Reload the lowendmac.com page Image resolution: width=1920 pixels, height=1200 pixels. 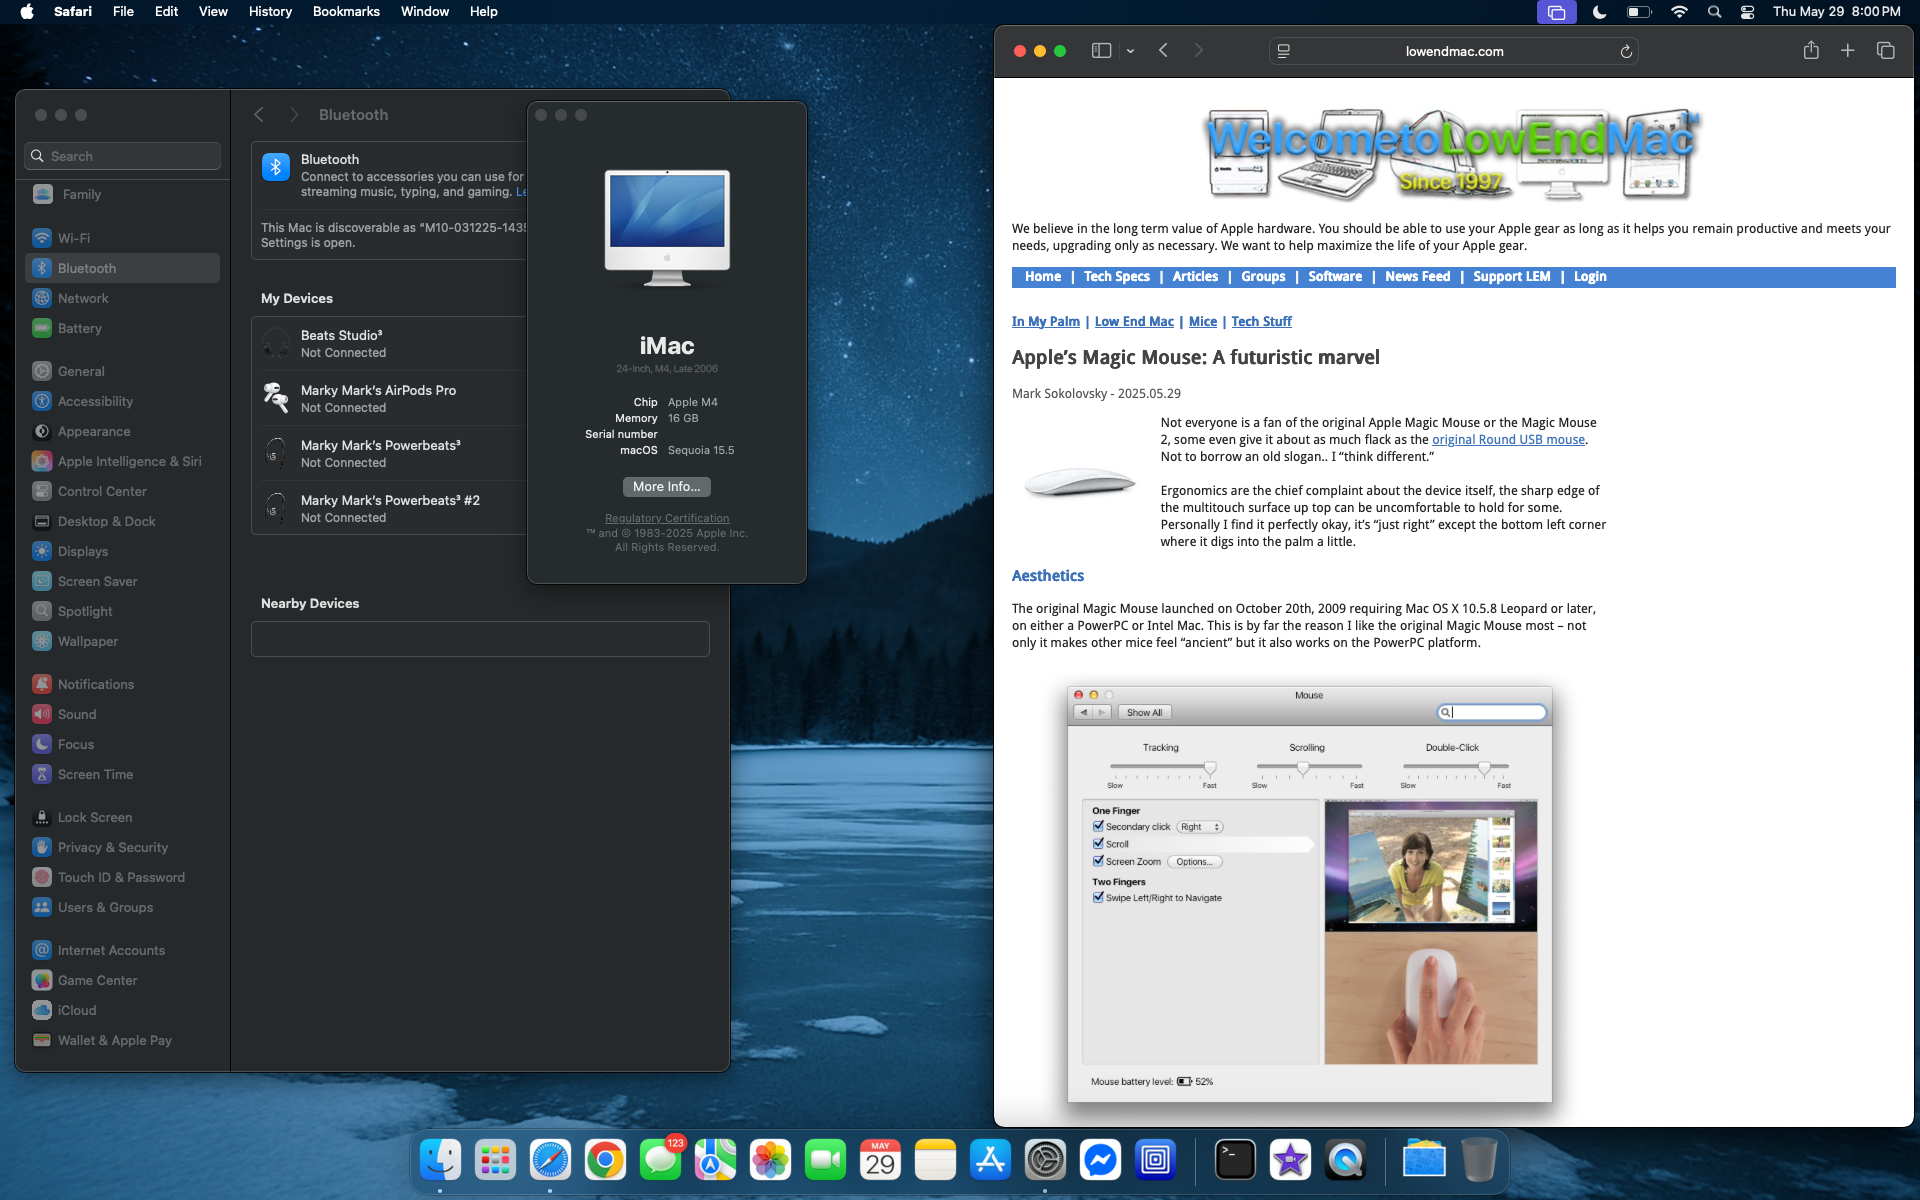click(1626, 52)
